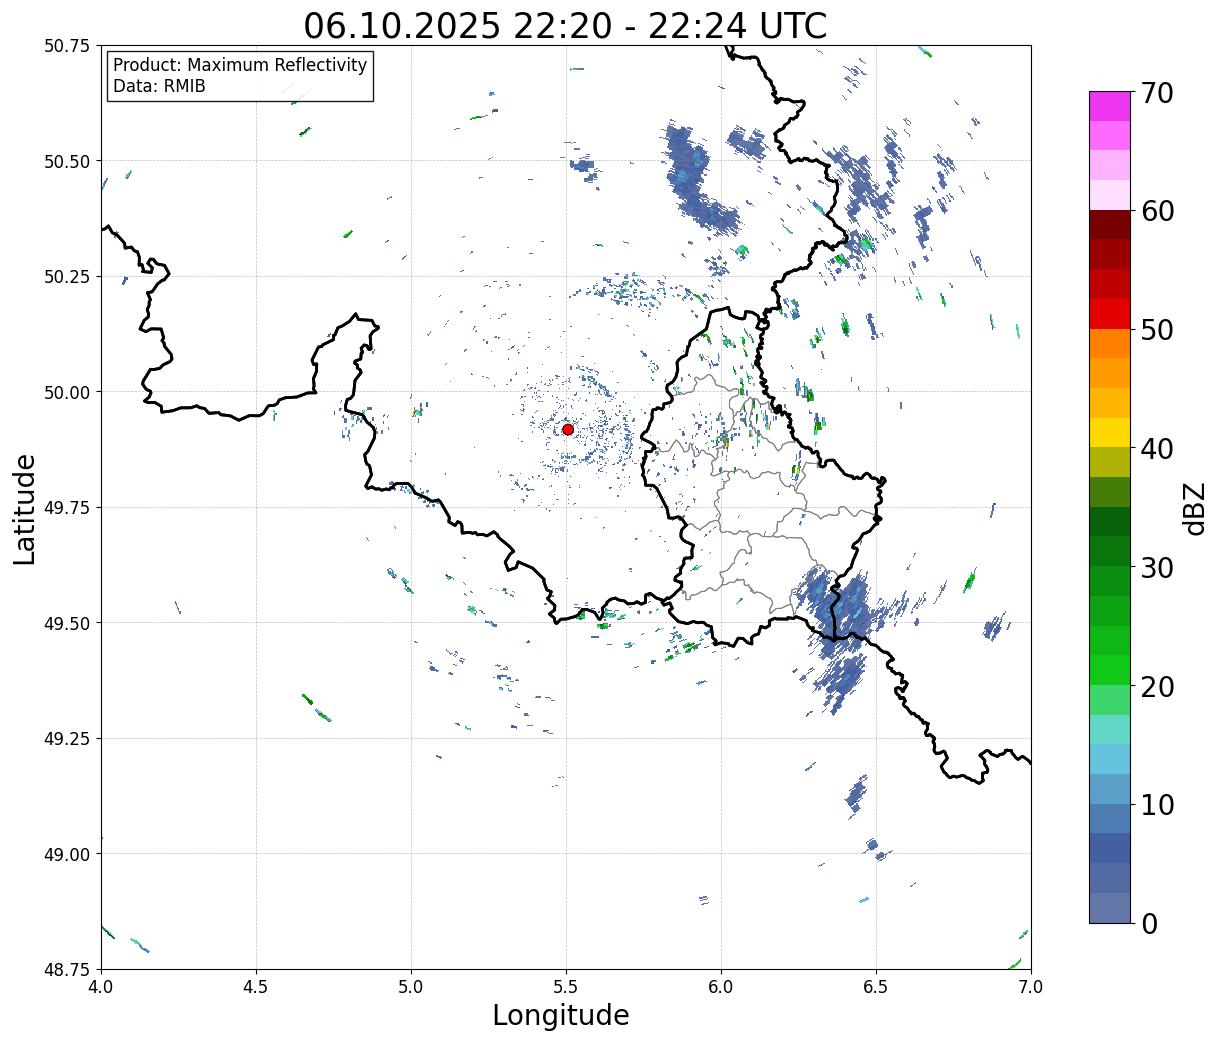Click latitude tick label 50.25
Screen dimensions: 1219x1040
67,277
